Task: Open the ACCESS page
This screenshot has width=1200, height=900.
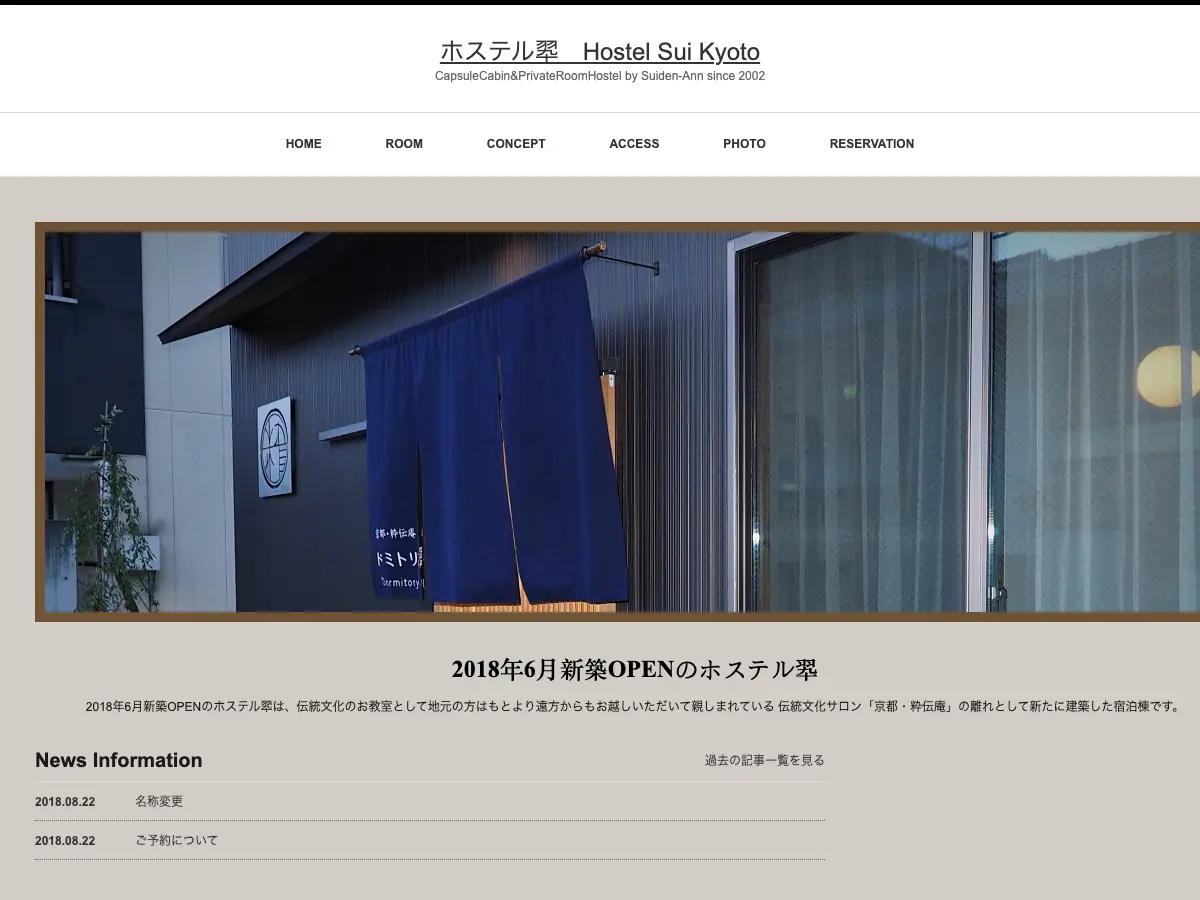Action: 634,144
